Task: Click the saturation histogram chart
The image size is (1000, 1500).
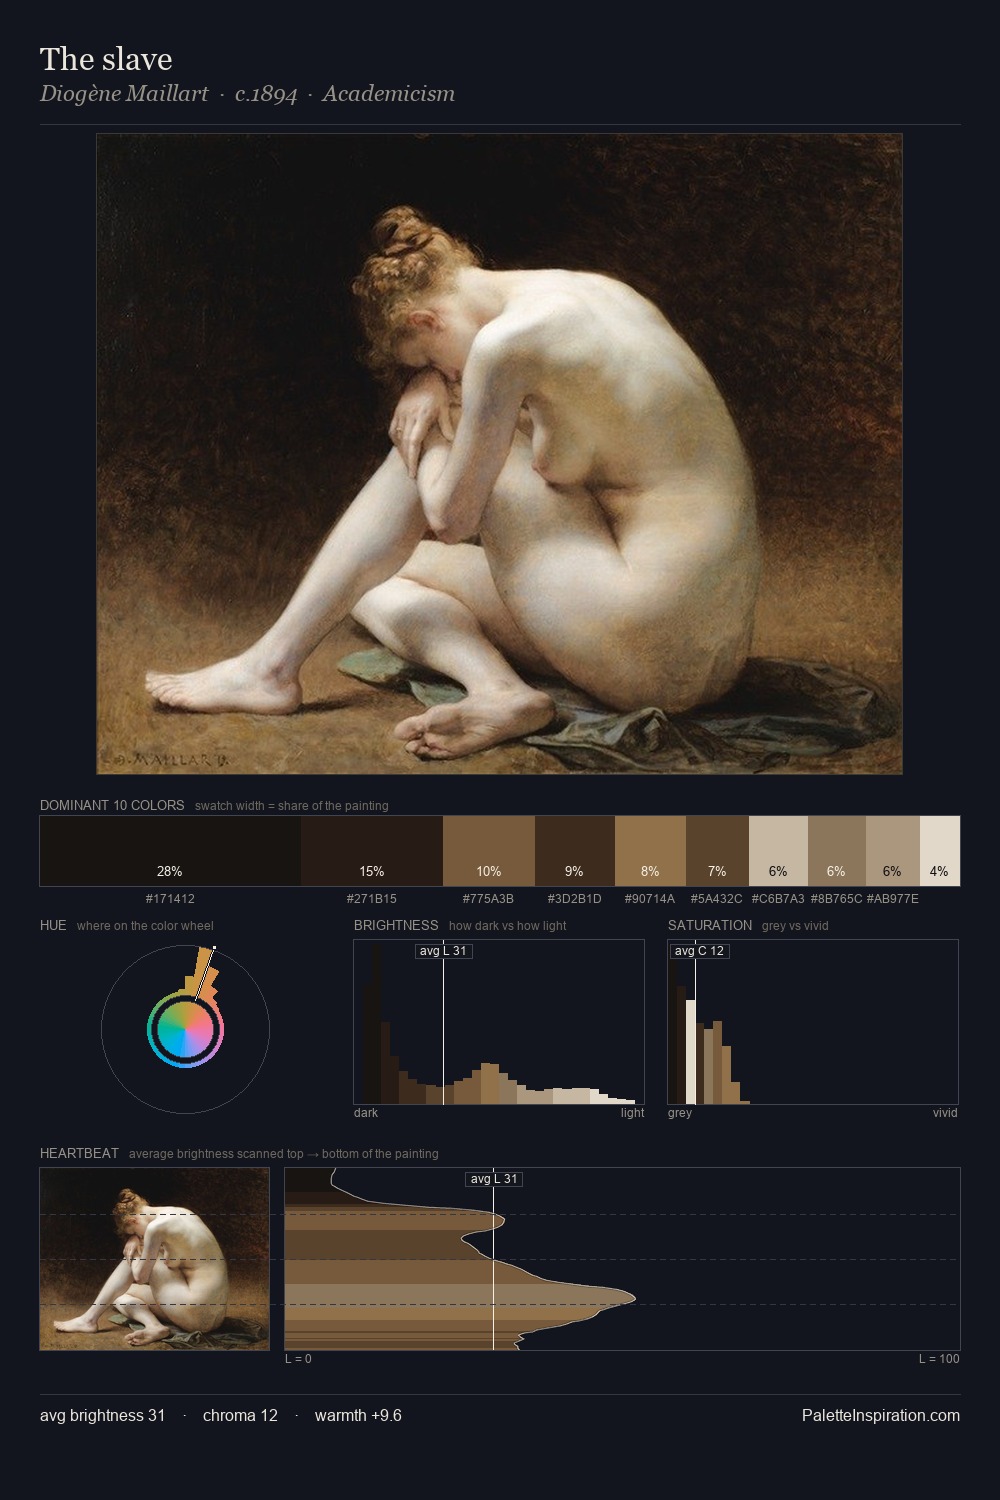Action: pos(813,1022)
